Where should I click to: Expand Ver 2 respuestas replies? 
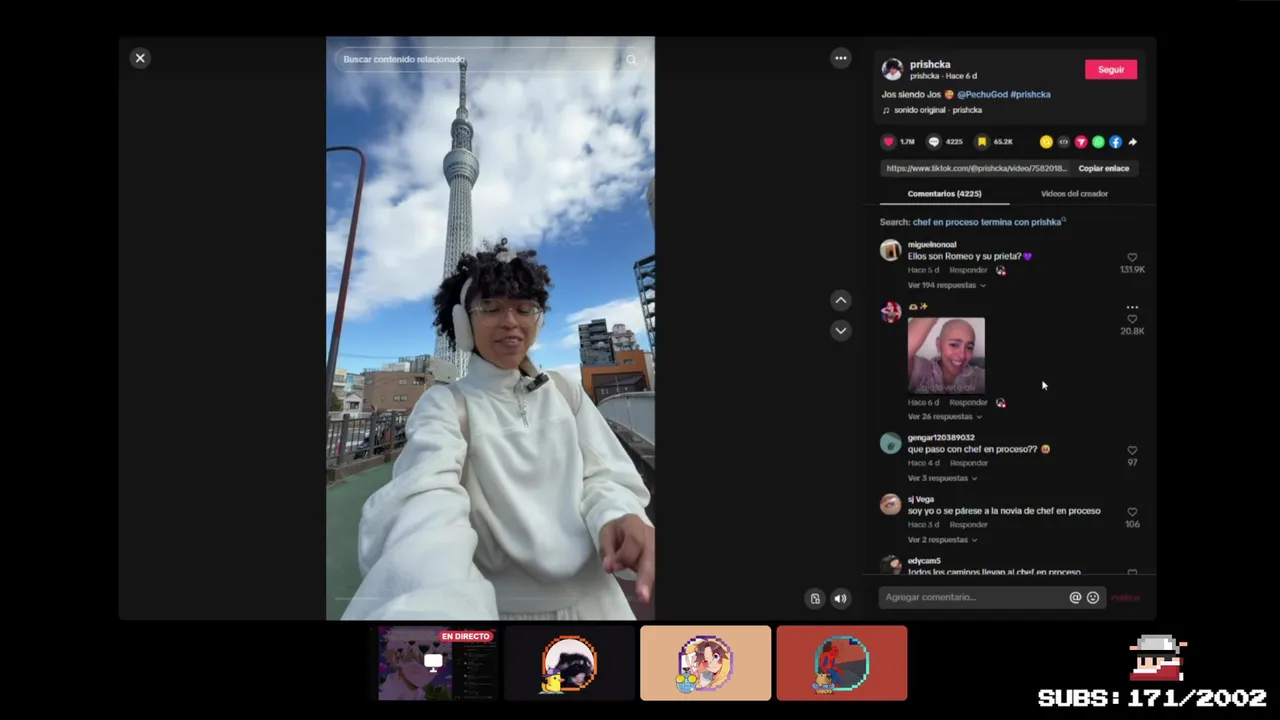(x=942, y=540)
